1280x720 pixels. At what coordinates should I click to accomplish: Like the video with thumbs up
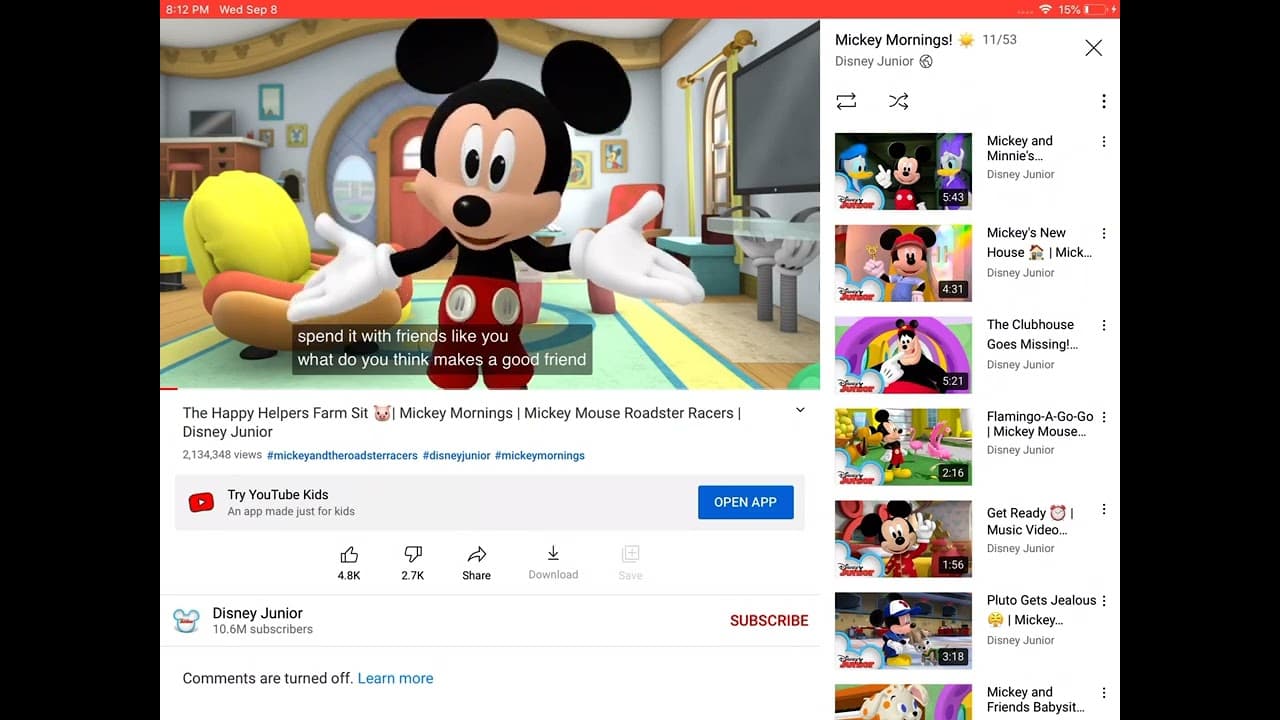pyautogui.click(x=349, y=555)
